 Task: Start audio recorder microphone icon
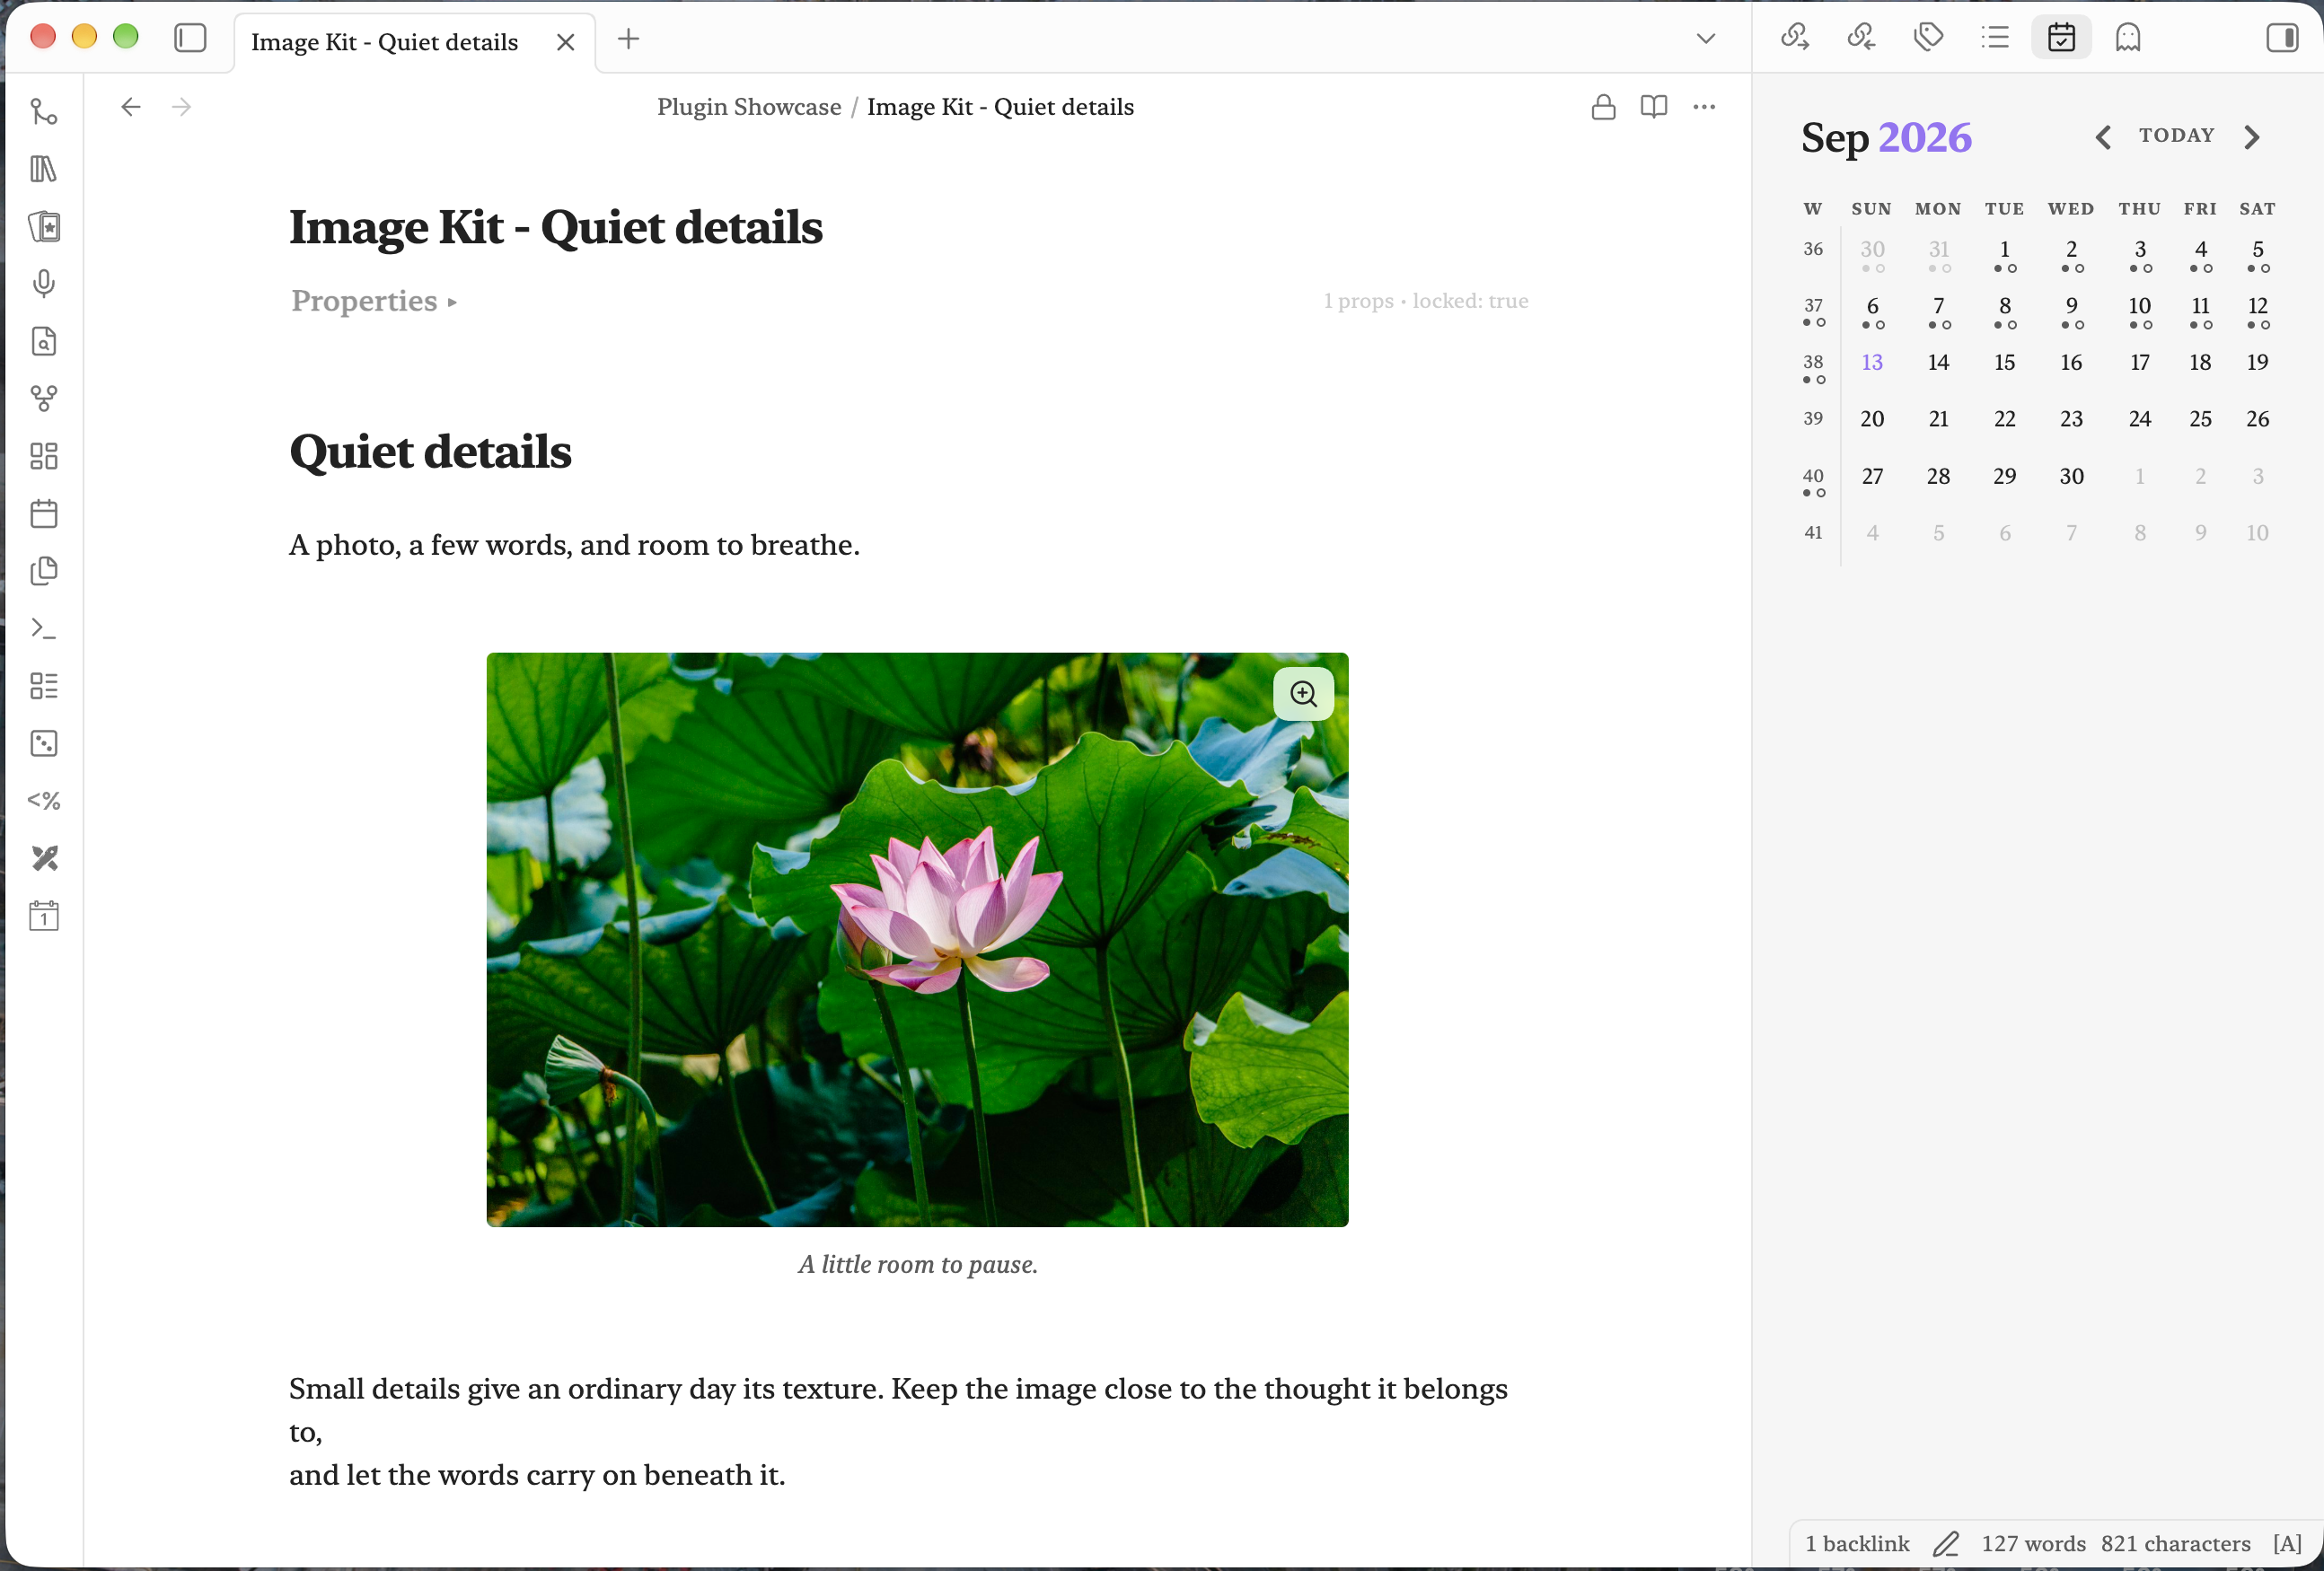tap(44, 284)
